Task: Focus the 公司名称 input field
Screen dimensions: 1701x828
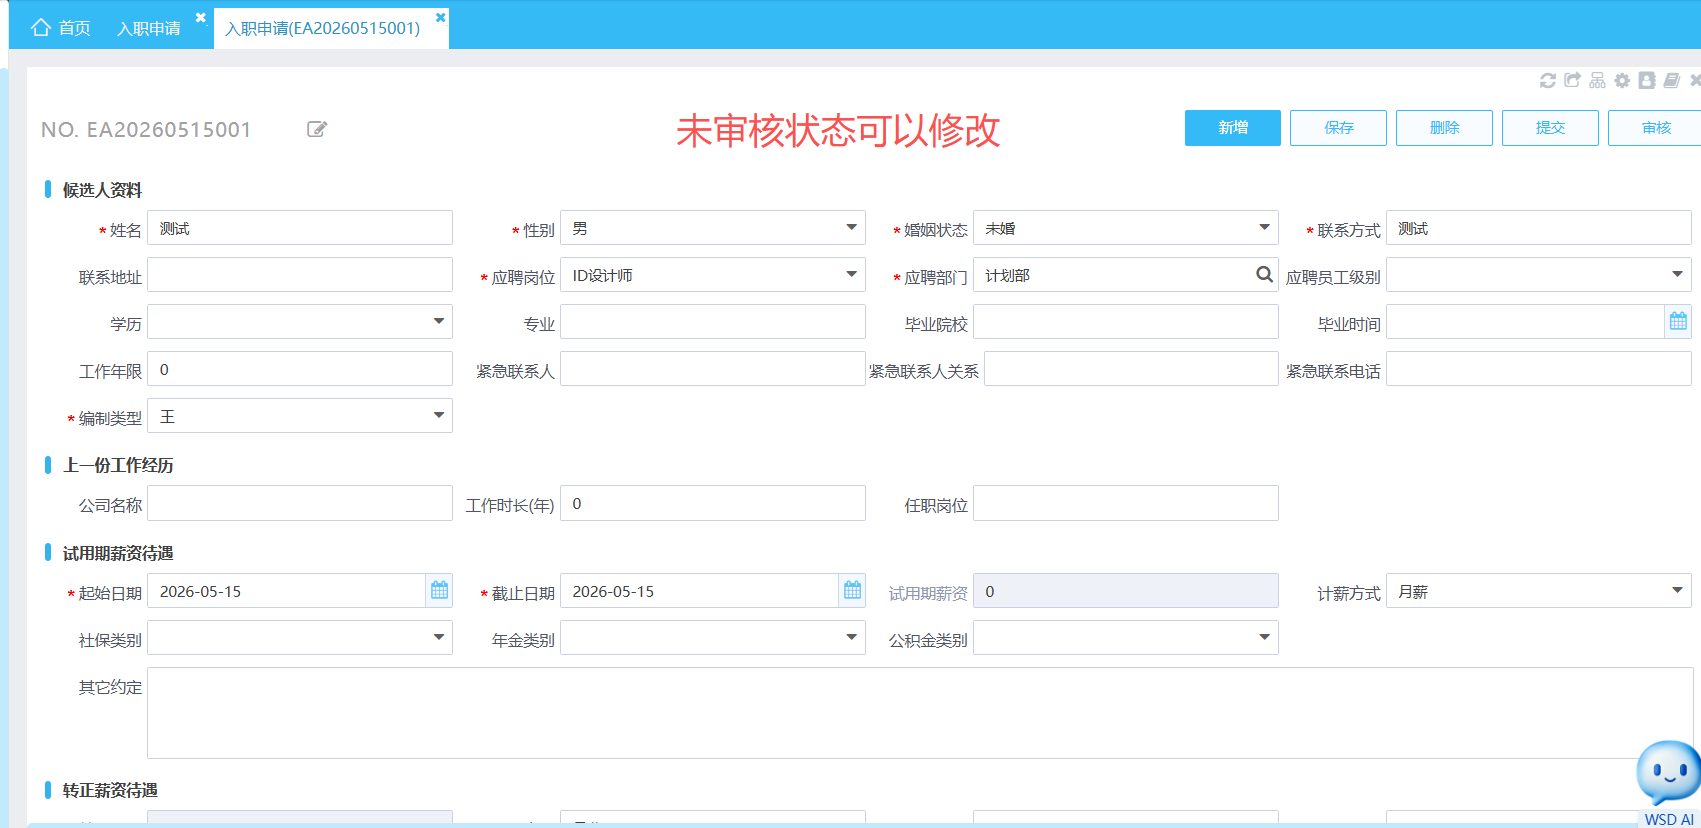Action: tap(300, 503)
